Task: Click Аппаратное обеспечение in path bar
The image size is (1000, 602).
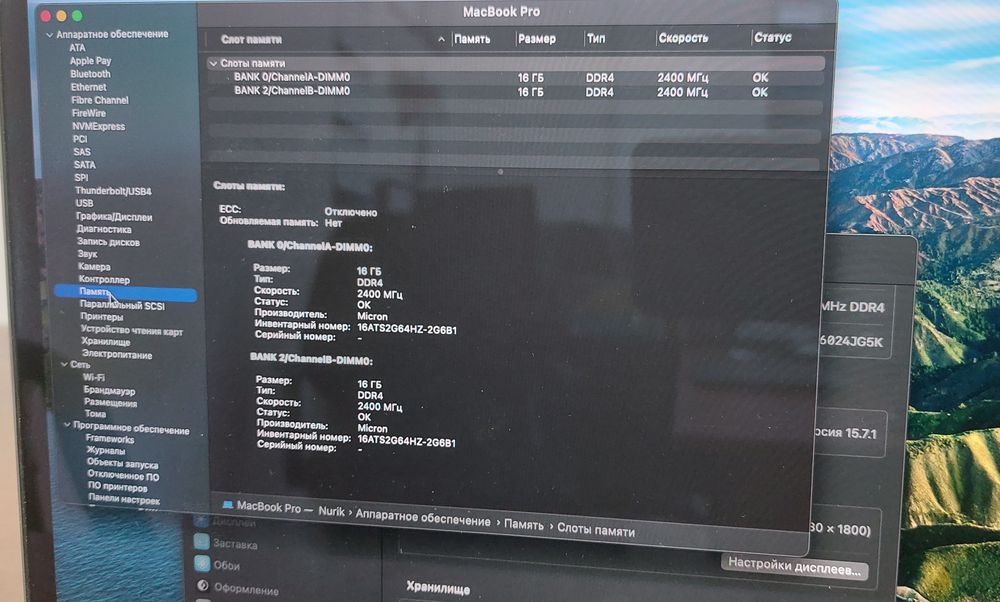Action: click(x=423, y=518)
